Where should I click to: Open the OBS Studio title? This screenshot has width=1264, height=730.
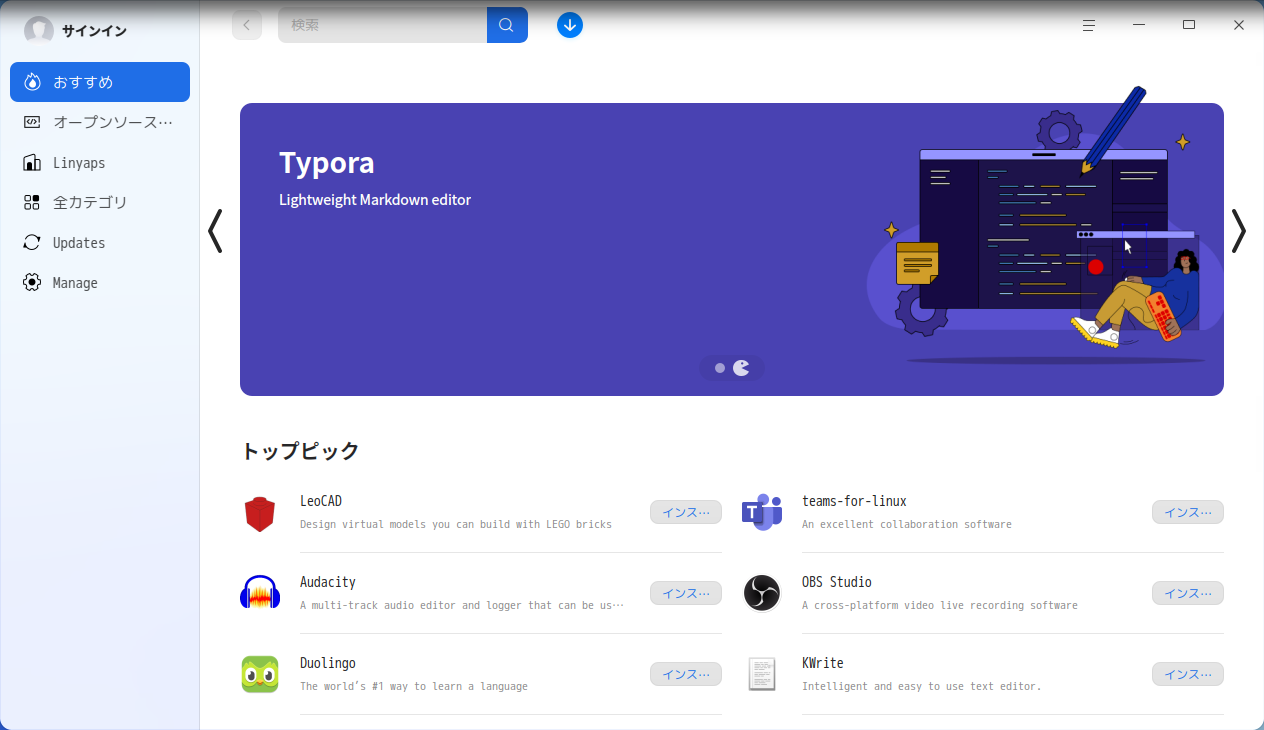click(837, 582)
